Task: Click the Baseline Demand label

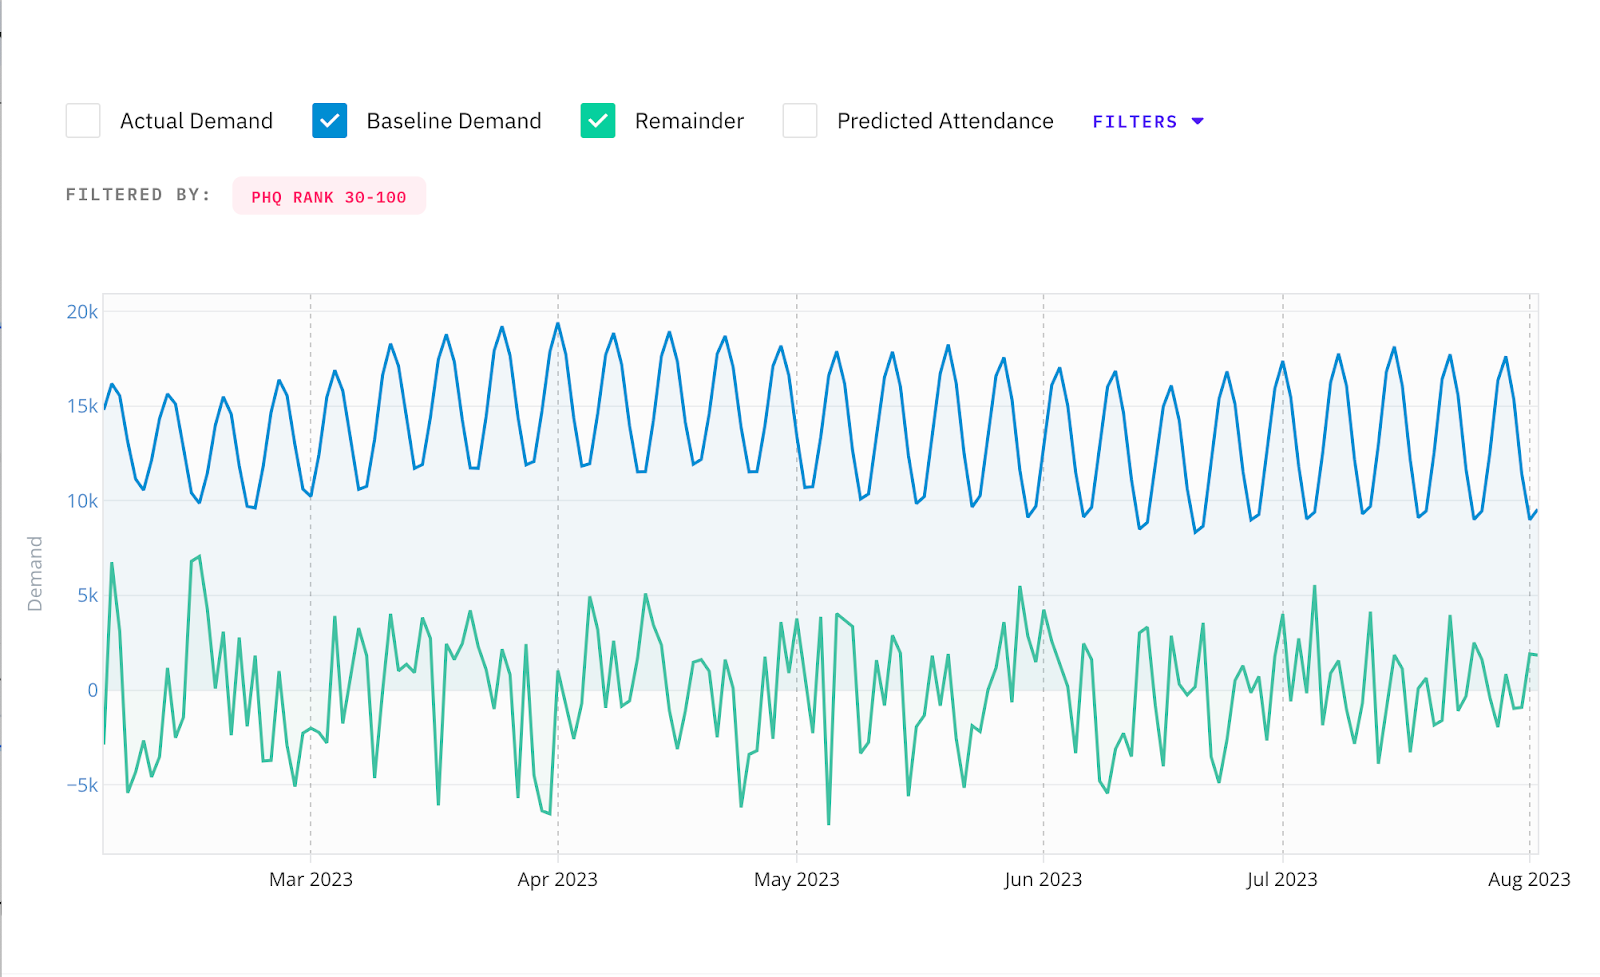Action: pyautogui.click(x=454, y=121)
